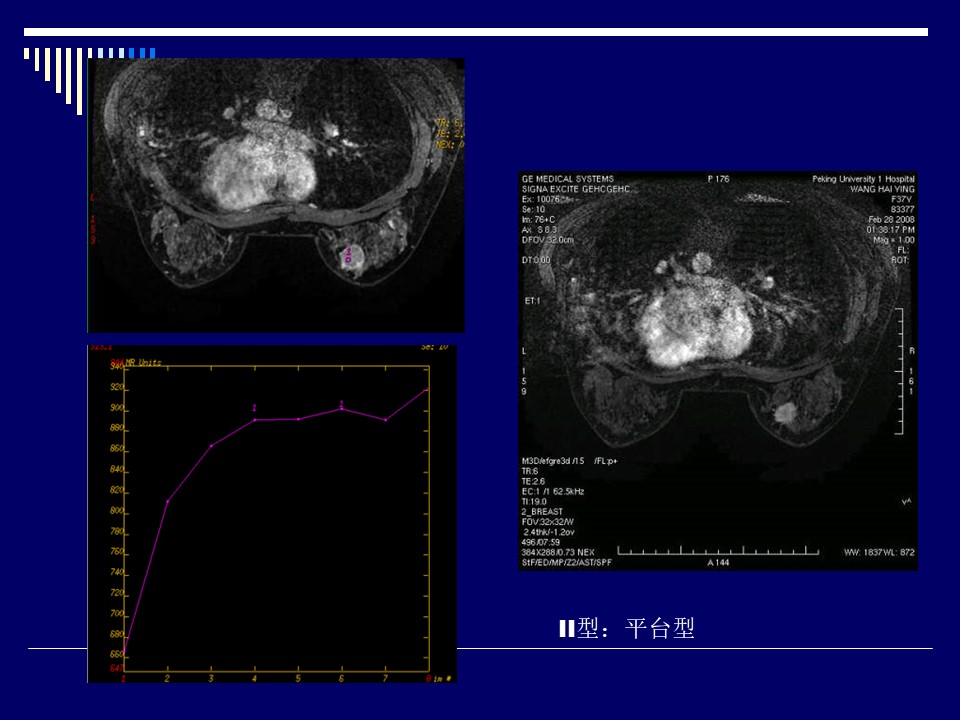Image resolution: width=960 pixels, height=720 pixels.
Task: Click 'GE MEDICAL SYSTEMS' text
Action: [x=568, y=179]
